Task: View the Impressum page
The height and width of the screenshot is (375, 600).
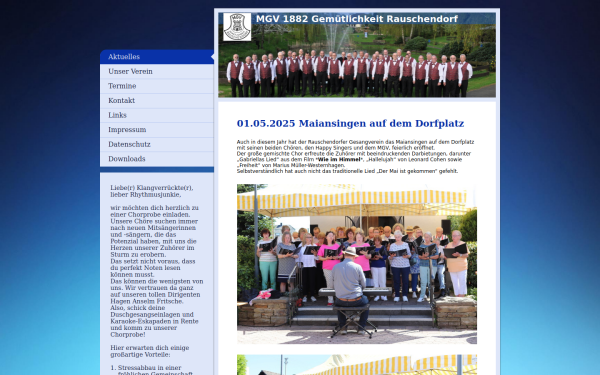Action: (157, 129)
